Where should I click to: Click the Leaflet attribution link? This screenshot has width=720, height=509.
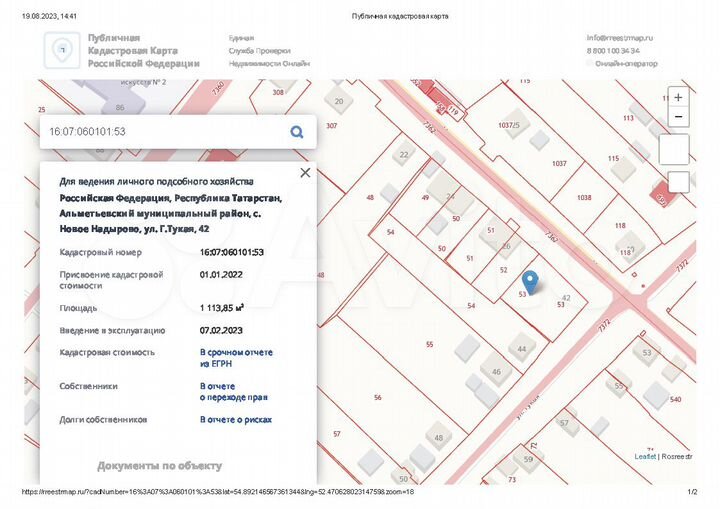click(645, 456)
